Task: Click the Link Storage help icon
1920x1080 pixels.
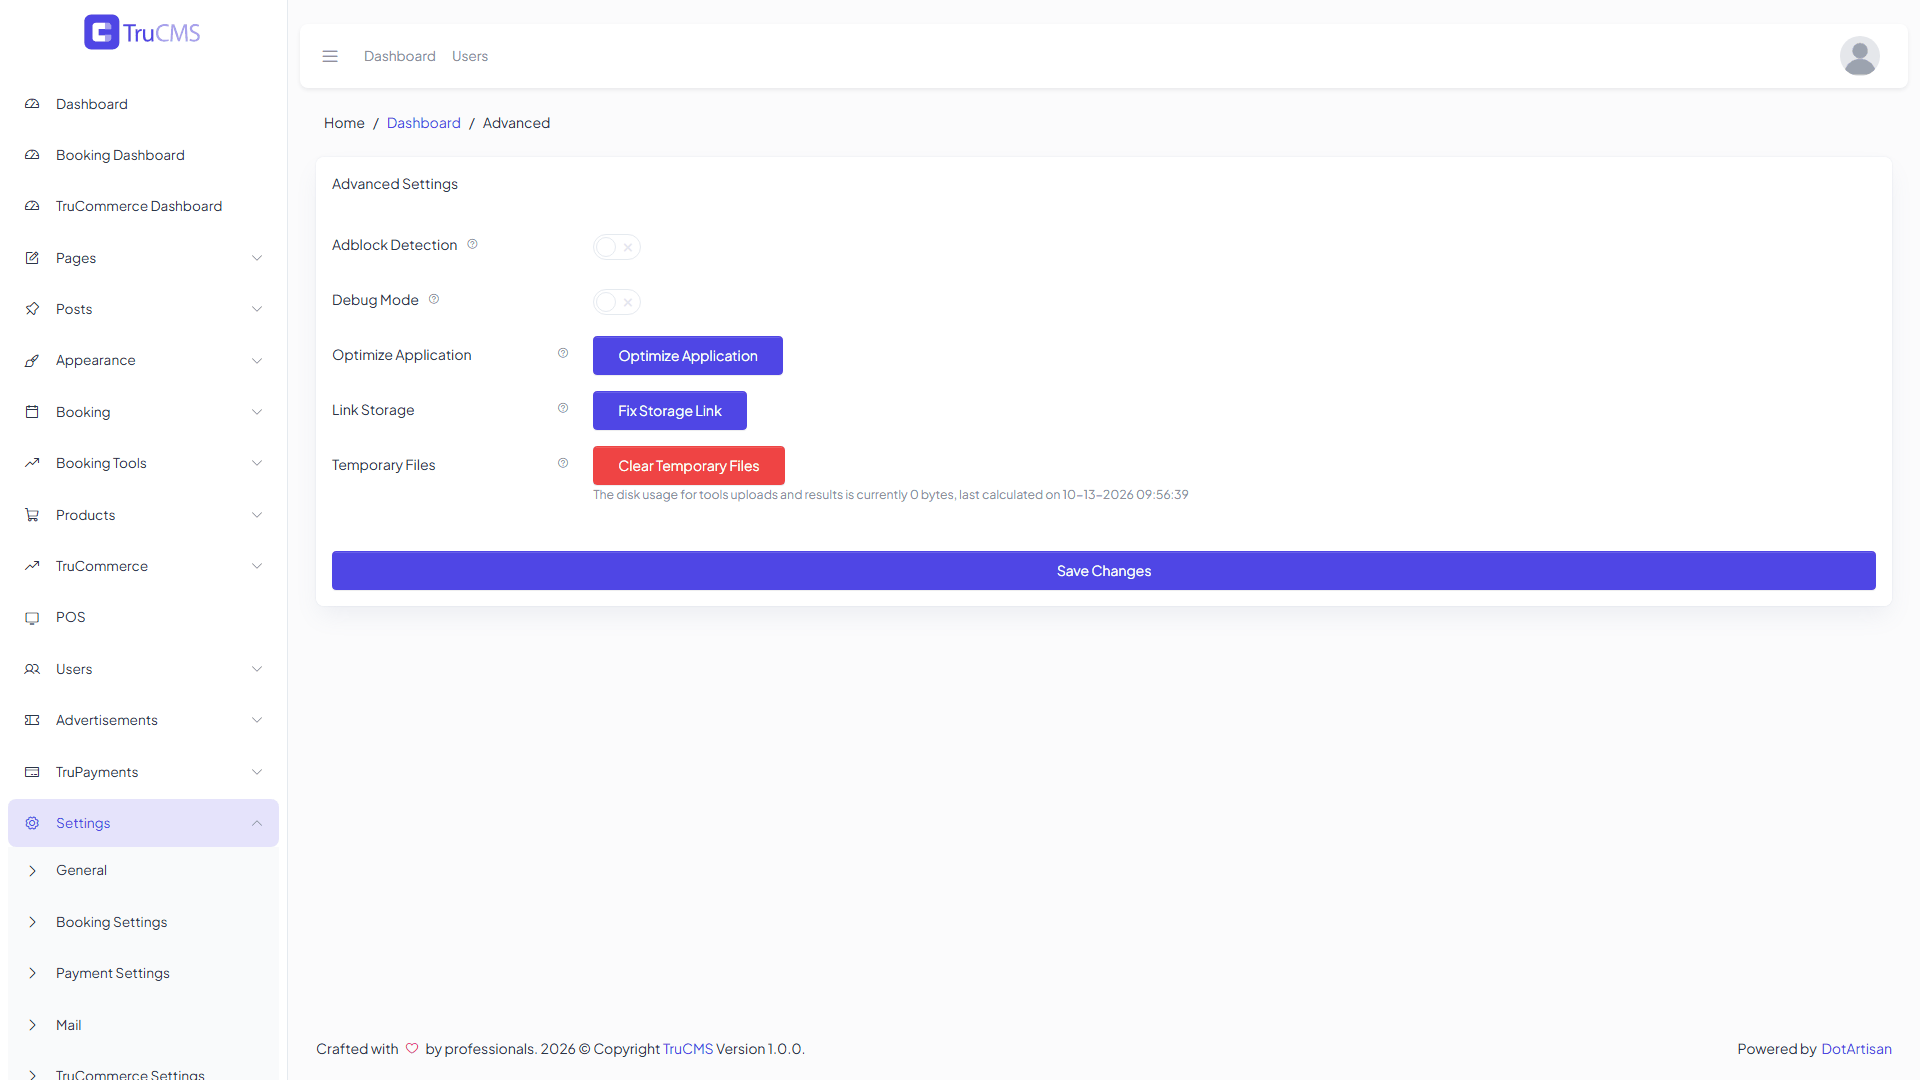Action: pyautogui.click(x=563, y=408)
